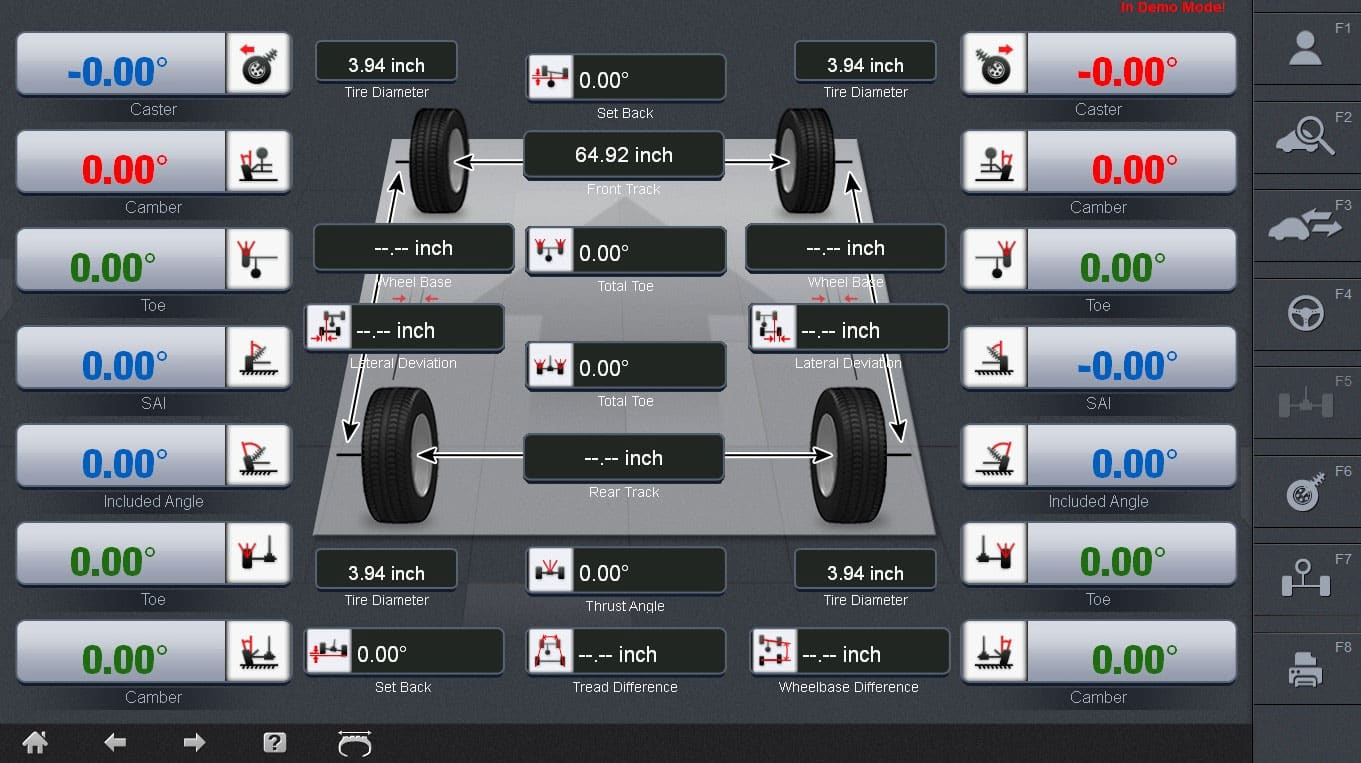Click the wheel rotation icon in bottom bar
Viewport: 1361px width, 763px height.
(x=355, y=743)
